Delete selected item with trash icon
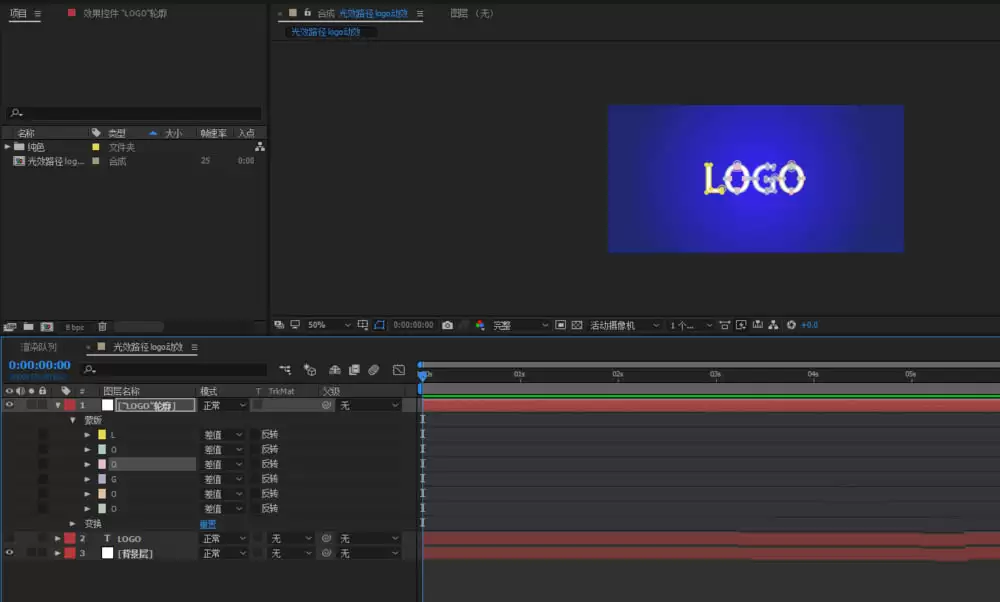1000x602 pixels. (102, 327)
